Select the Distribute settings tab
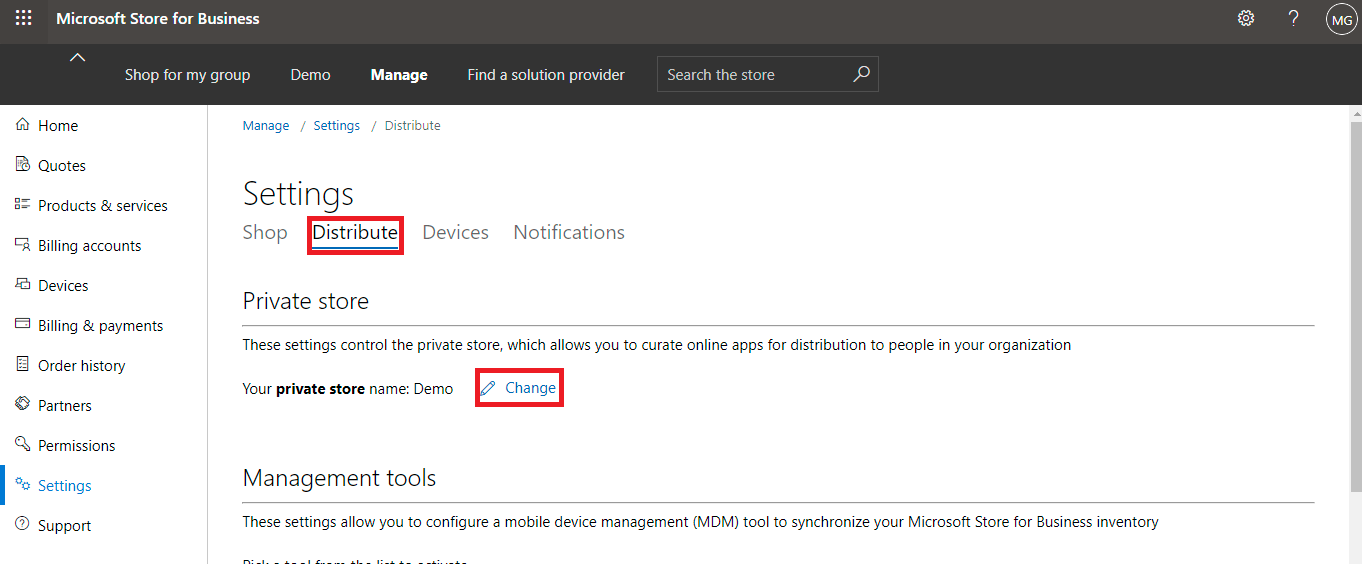Viewport: 1362px width, 564px height. coord(355,233)
